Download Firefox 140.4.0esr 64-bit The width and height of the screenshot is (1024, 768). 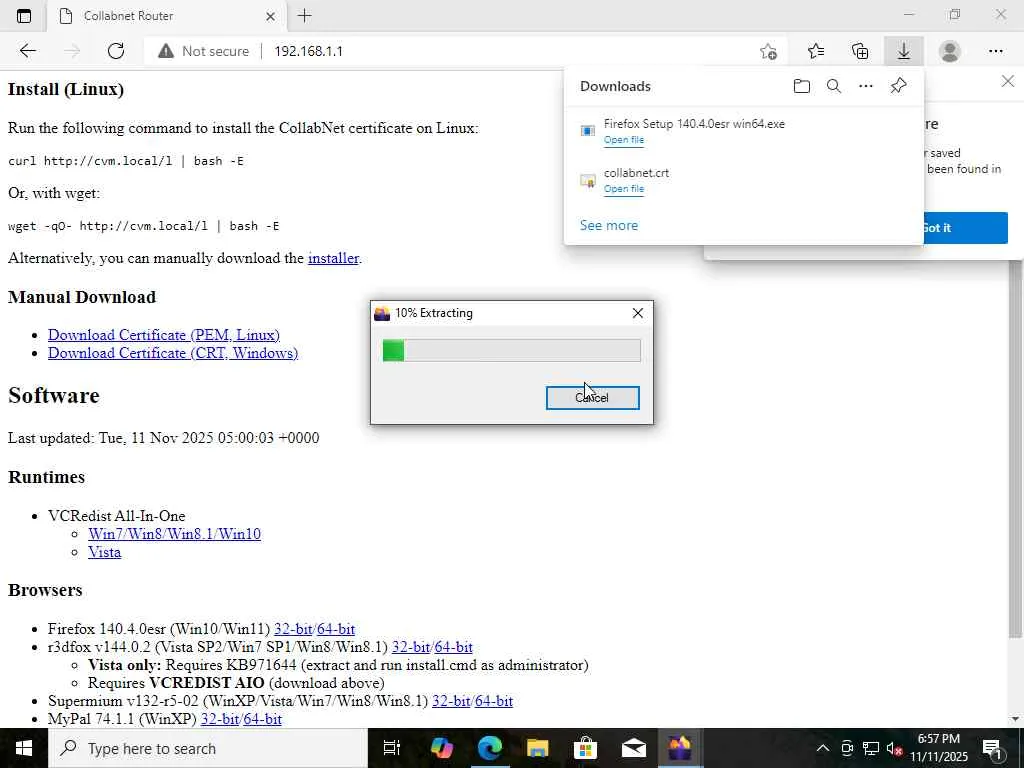(336, 629)
